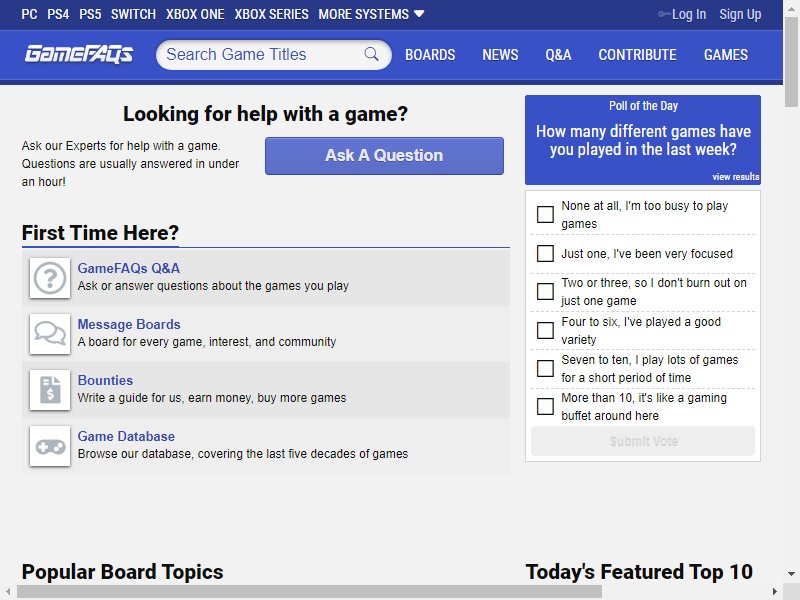
Task: Check 'Just one, I've been very focused'
Action: click(545, 253)
